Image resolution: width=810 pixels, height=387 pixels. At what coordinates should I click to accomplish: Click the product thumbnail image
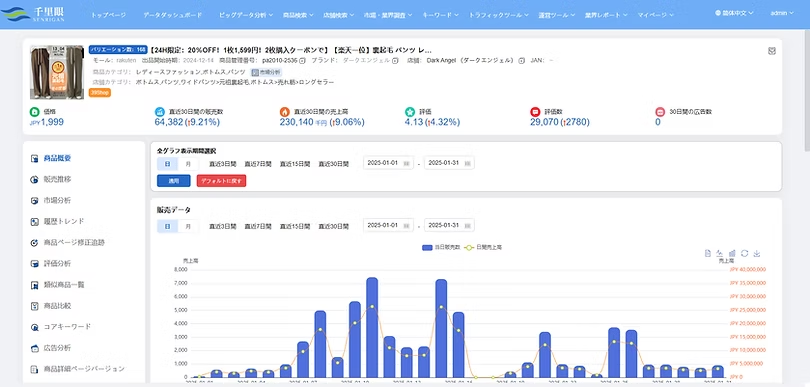pyautogui.click(x=57, y=72)
